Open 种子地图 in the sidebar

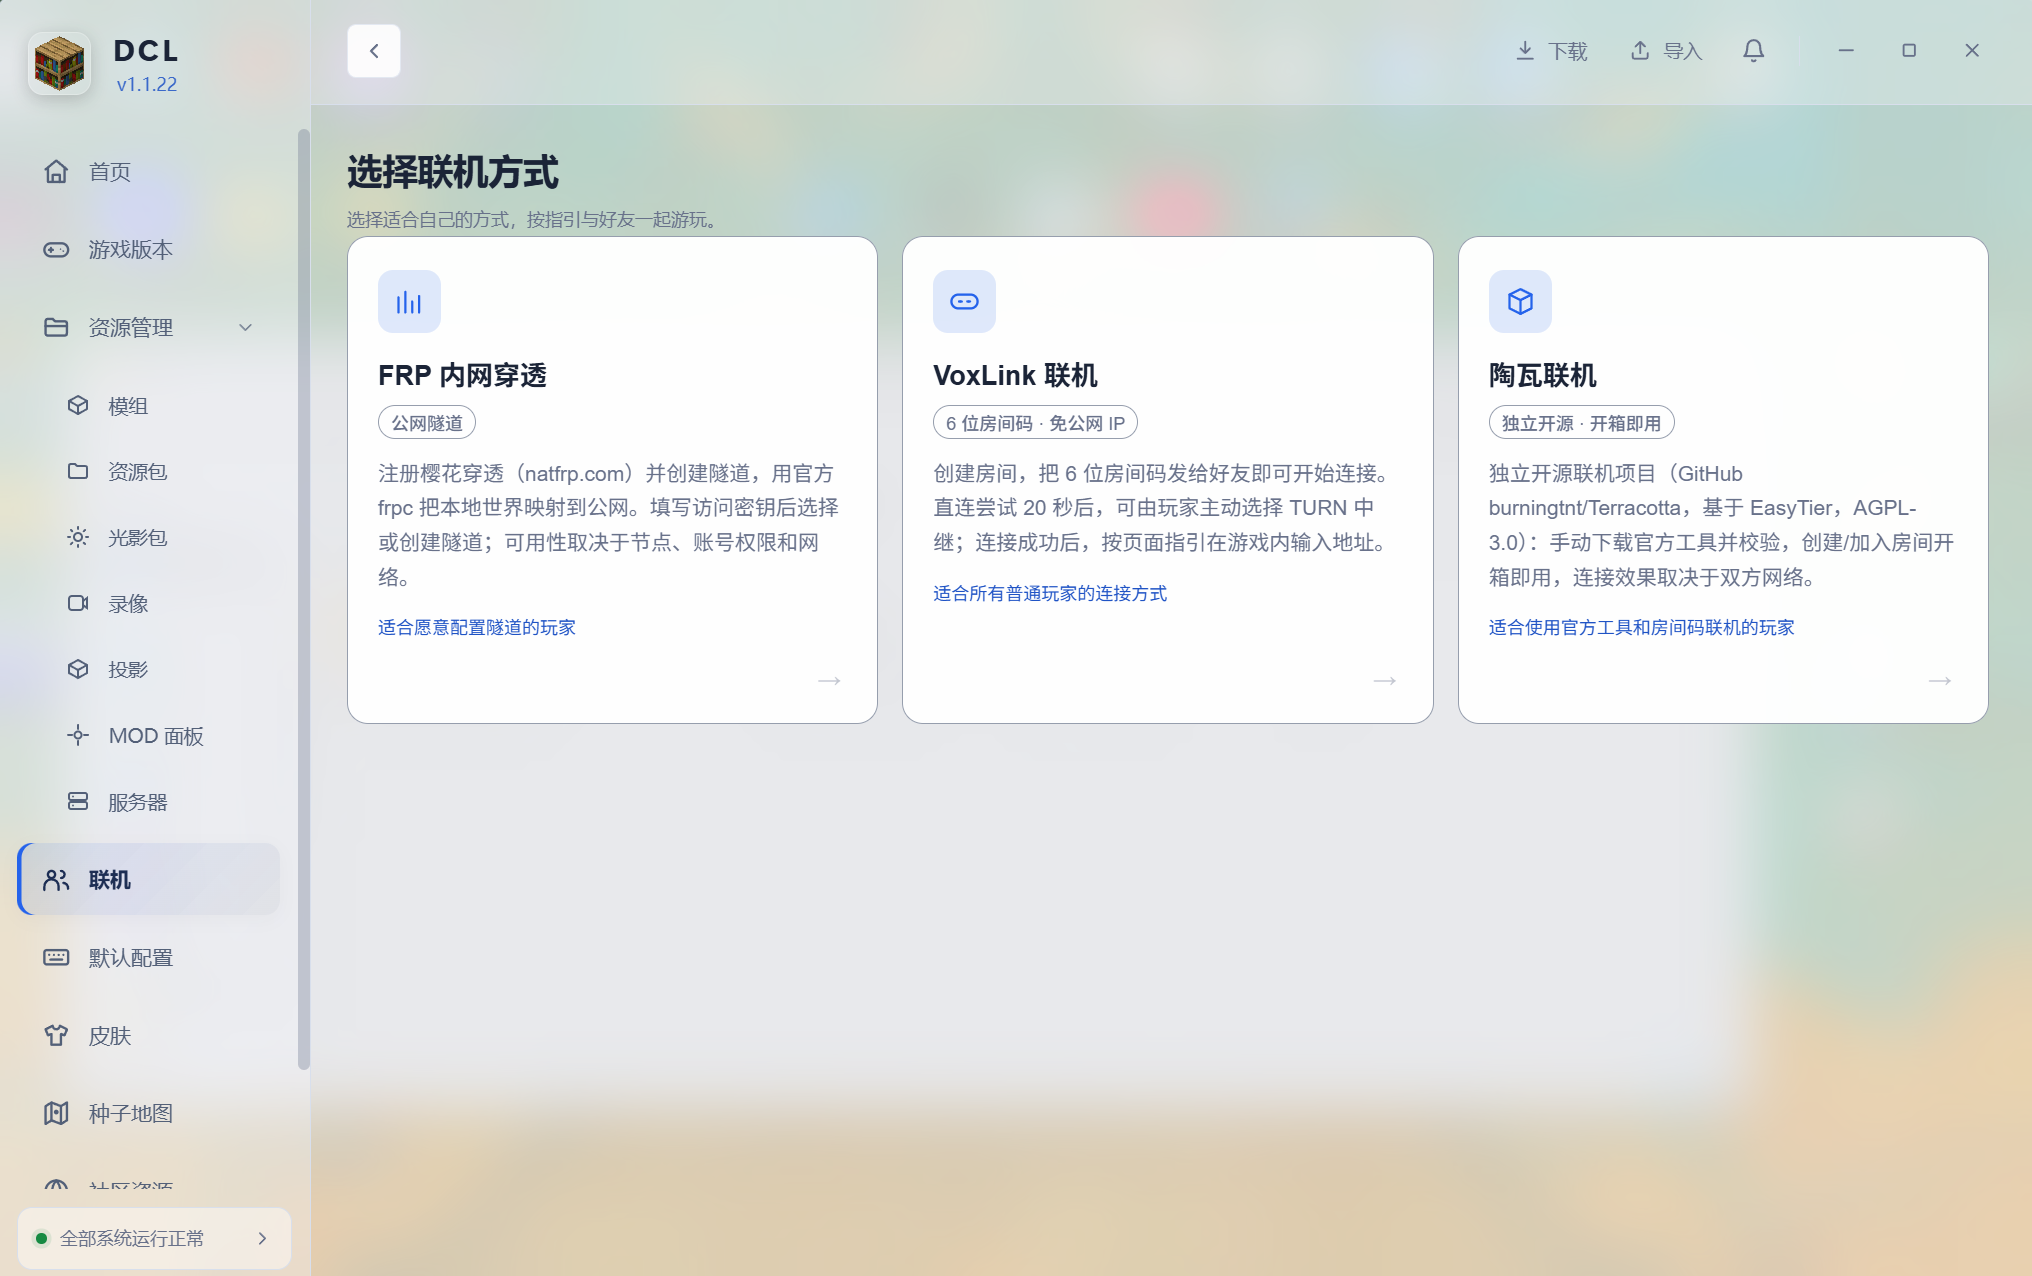tap(148, 1114)
